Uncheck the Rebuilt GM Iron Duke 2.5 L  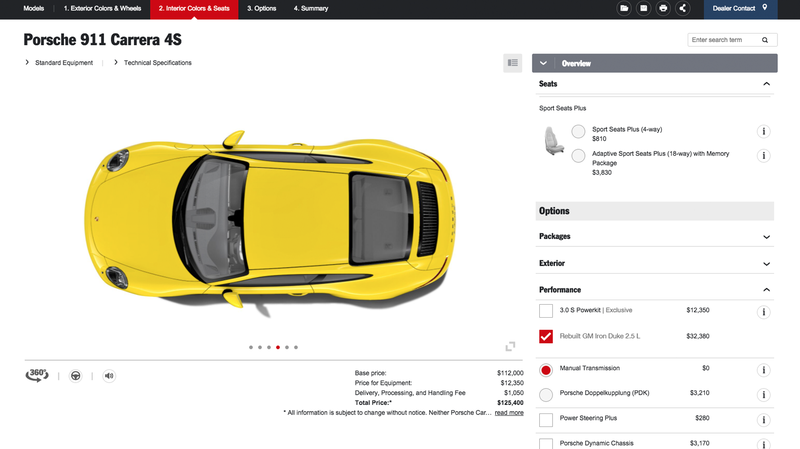[546, 336]
